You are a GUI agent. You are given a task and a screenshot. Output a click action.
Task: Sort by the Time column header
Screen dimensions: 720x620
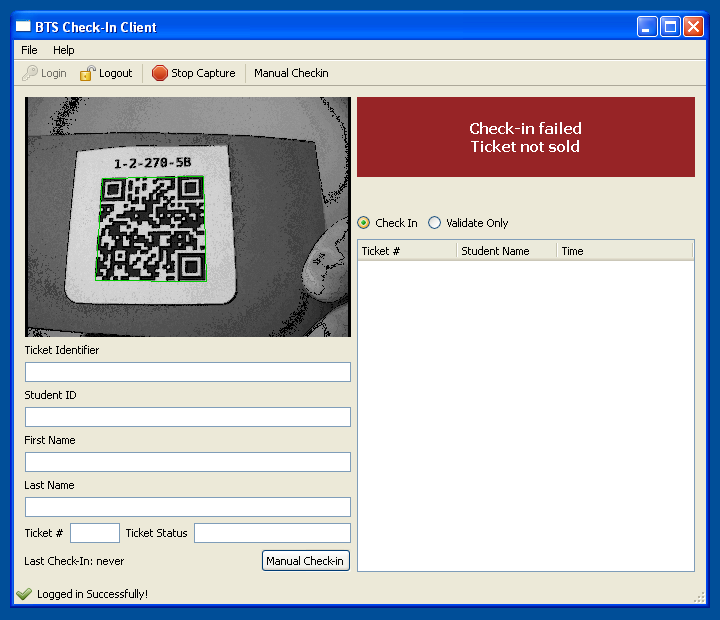tap(624, 251)
